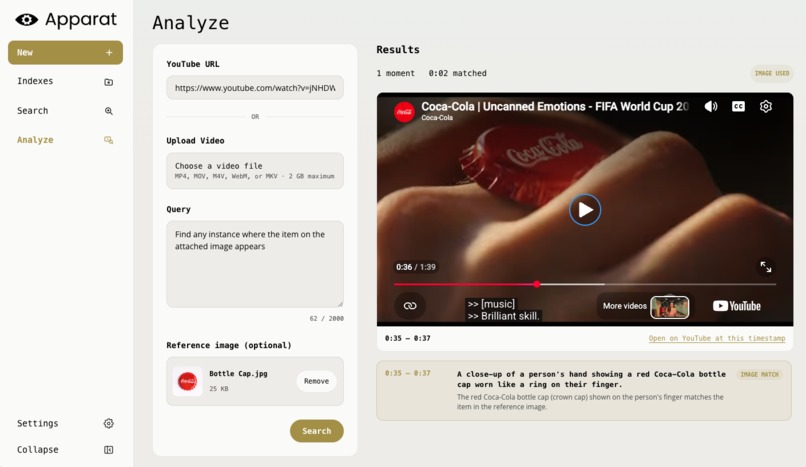Toggle closed captions CC button
Viewport: 806px width, 467px height.
pyautogui.click(x=738, y=106)
